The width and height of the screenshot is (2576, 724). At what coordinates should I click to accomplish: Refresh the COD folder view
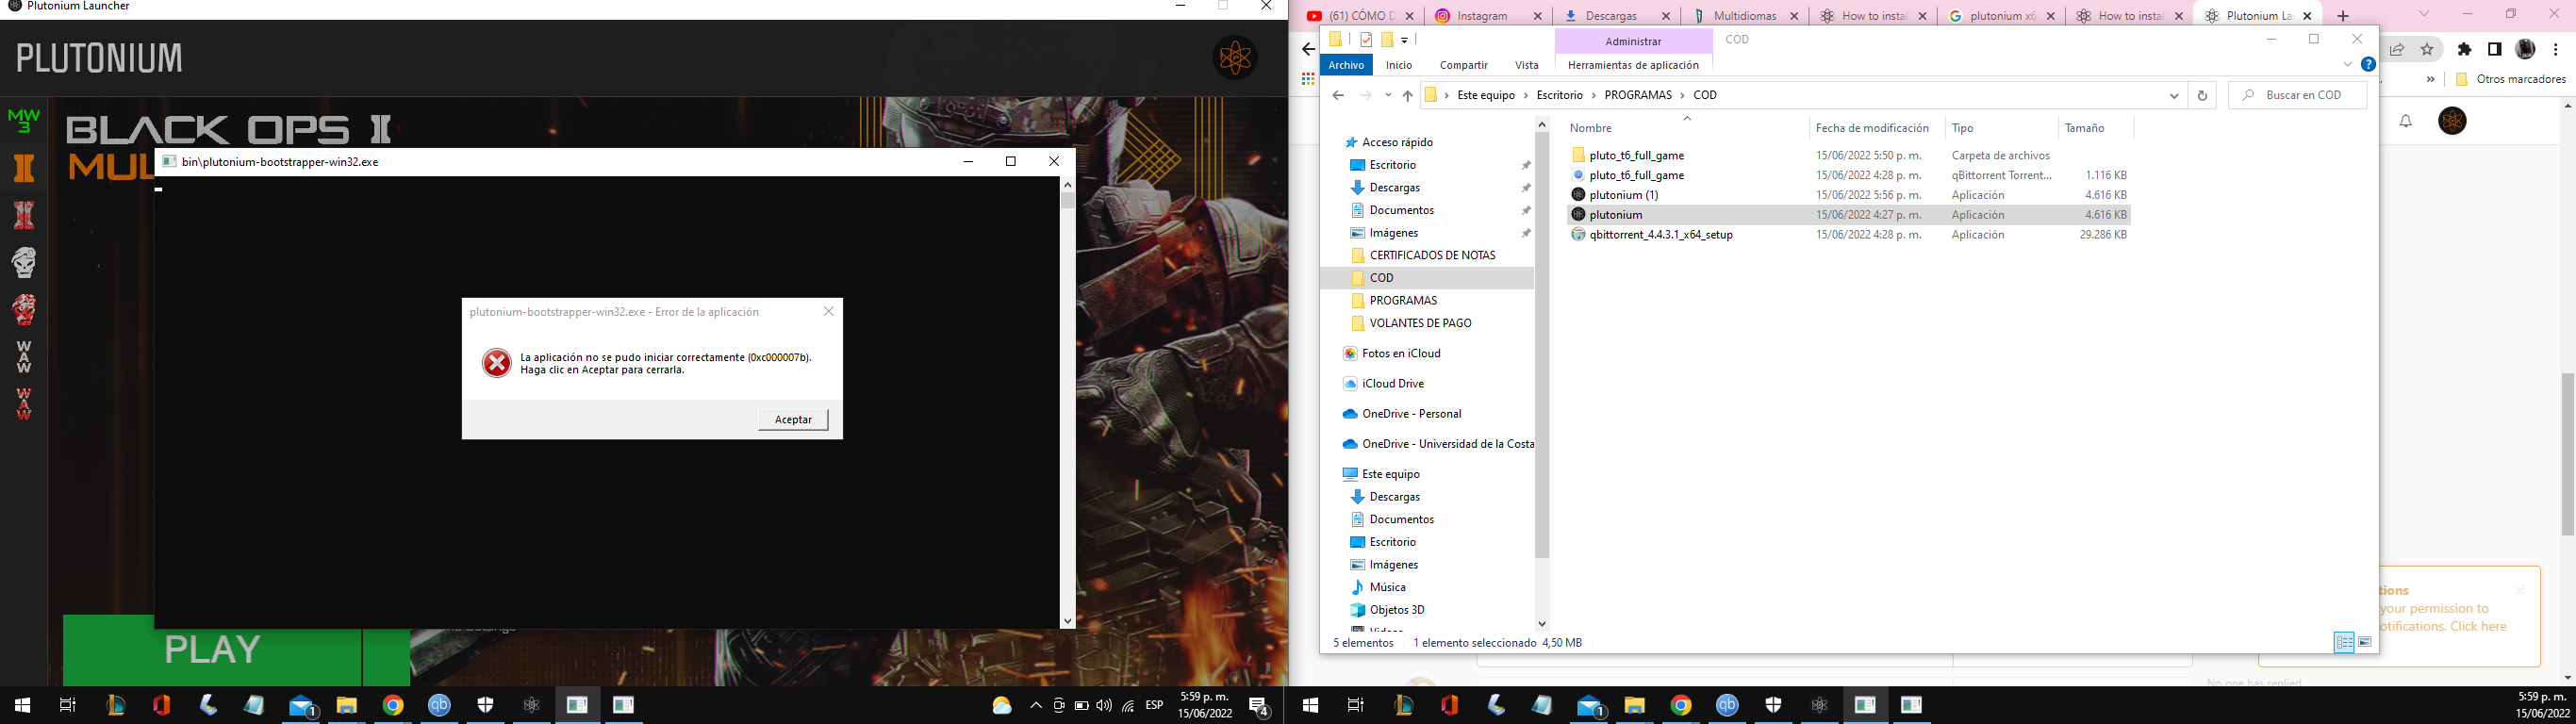(2201, 96)
